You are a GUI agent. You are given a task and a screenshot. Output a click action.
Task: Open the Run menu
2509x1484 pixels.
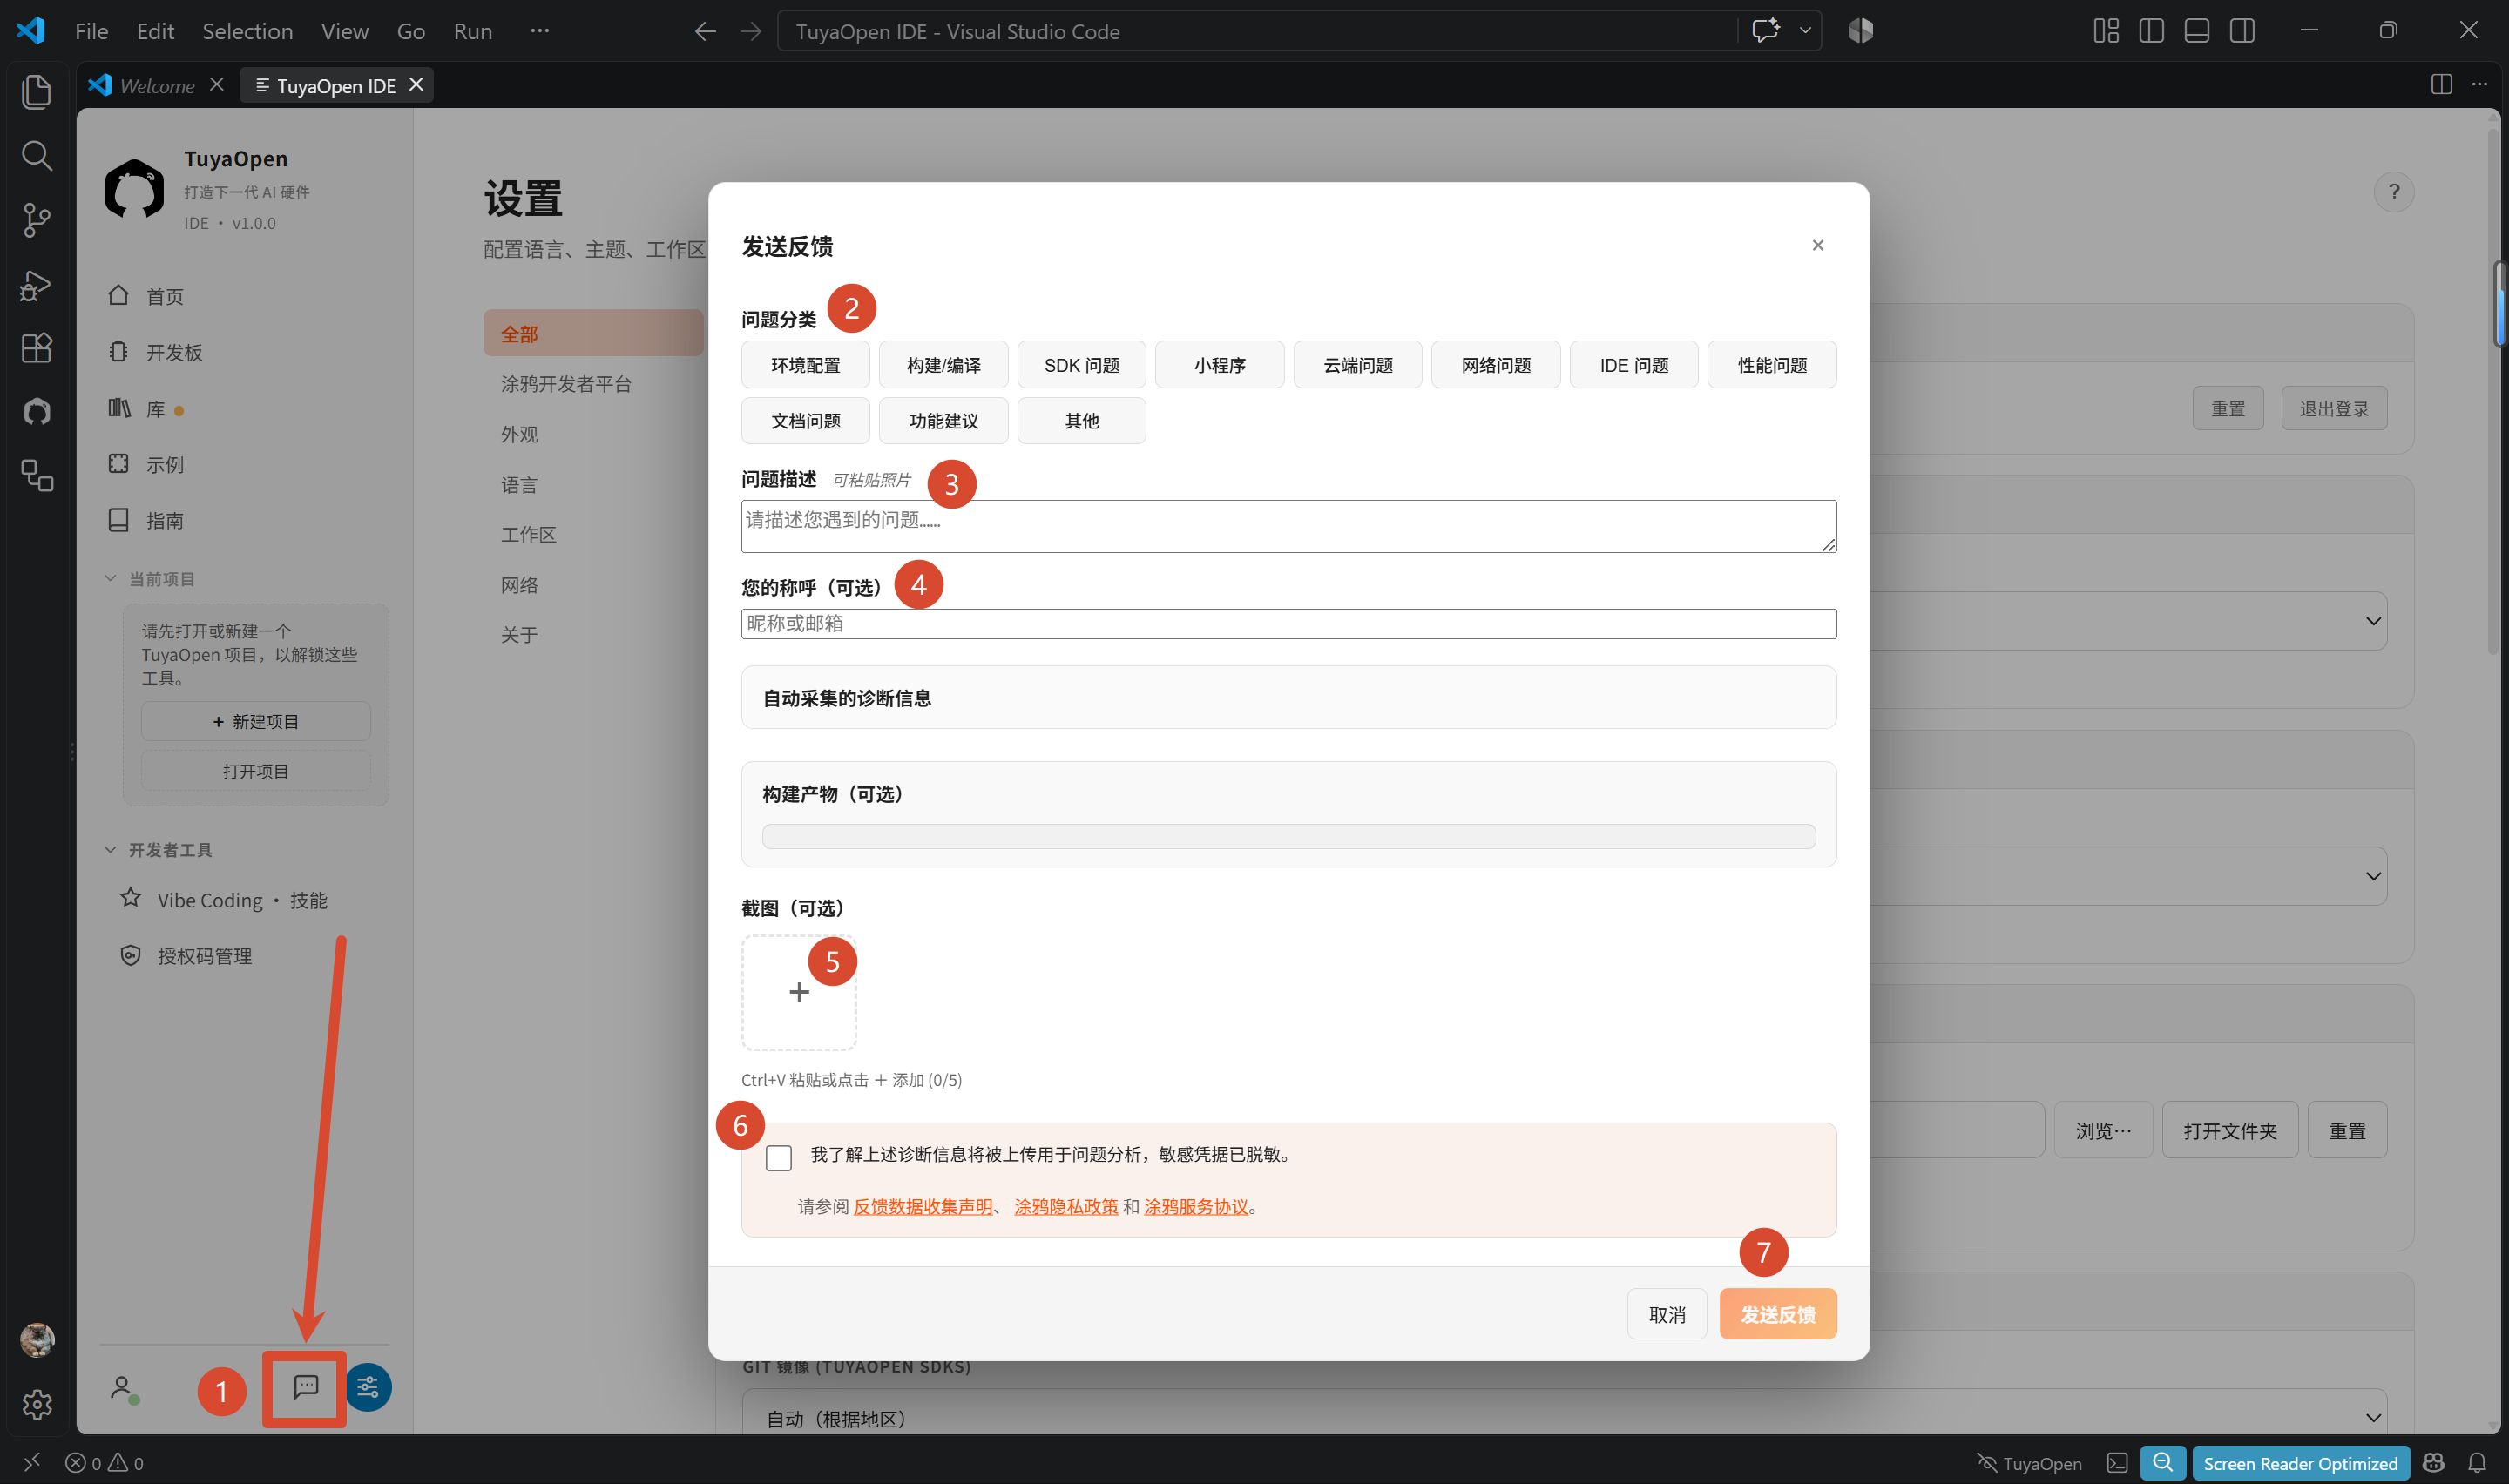[472, 31]
